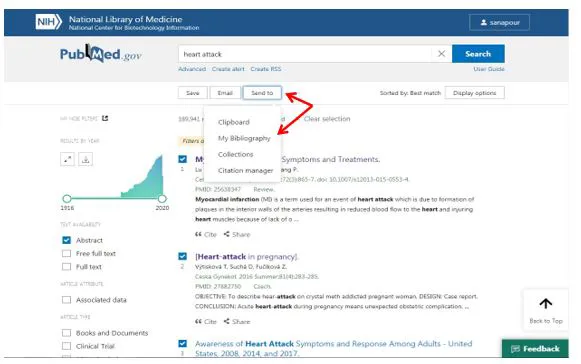Enable the Full text filter
The height and width of the screenshot is (364, 581).
[x=66, y=267]
